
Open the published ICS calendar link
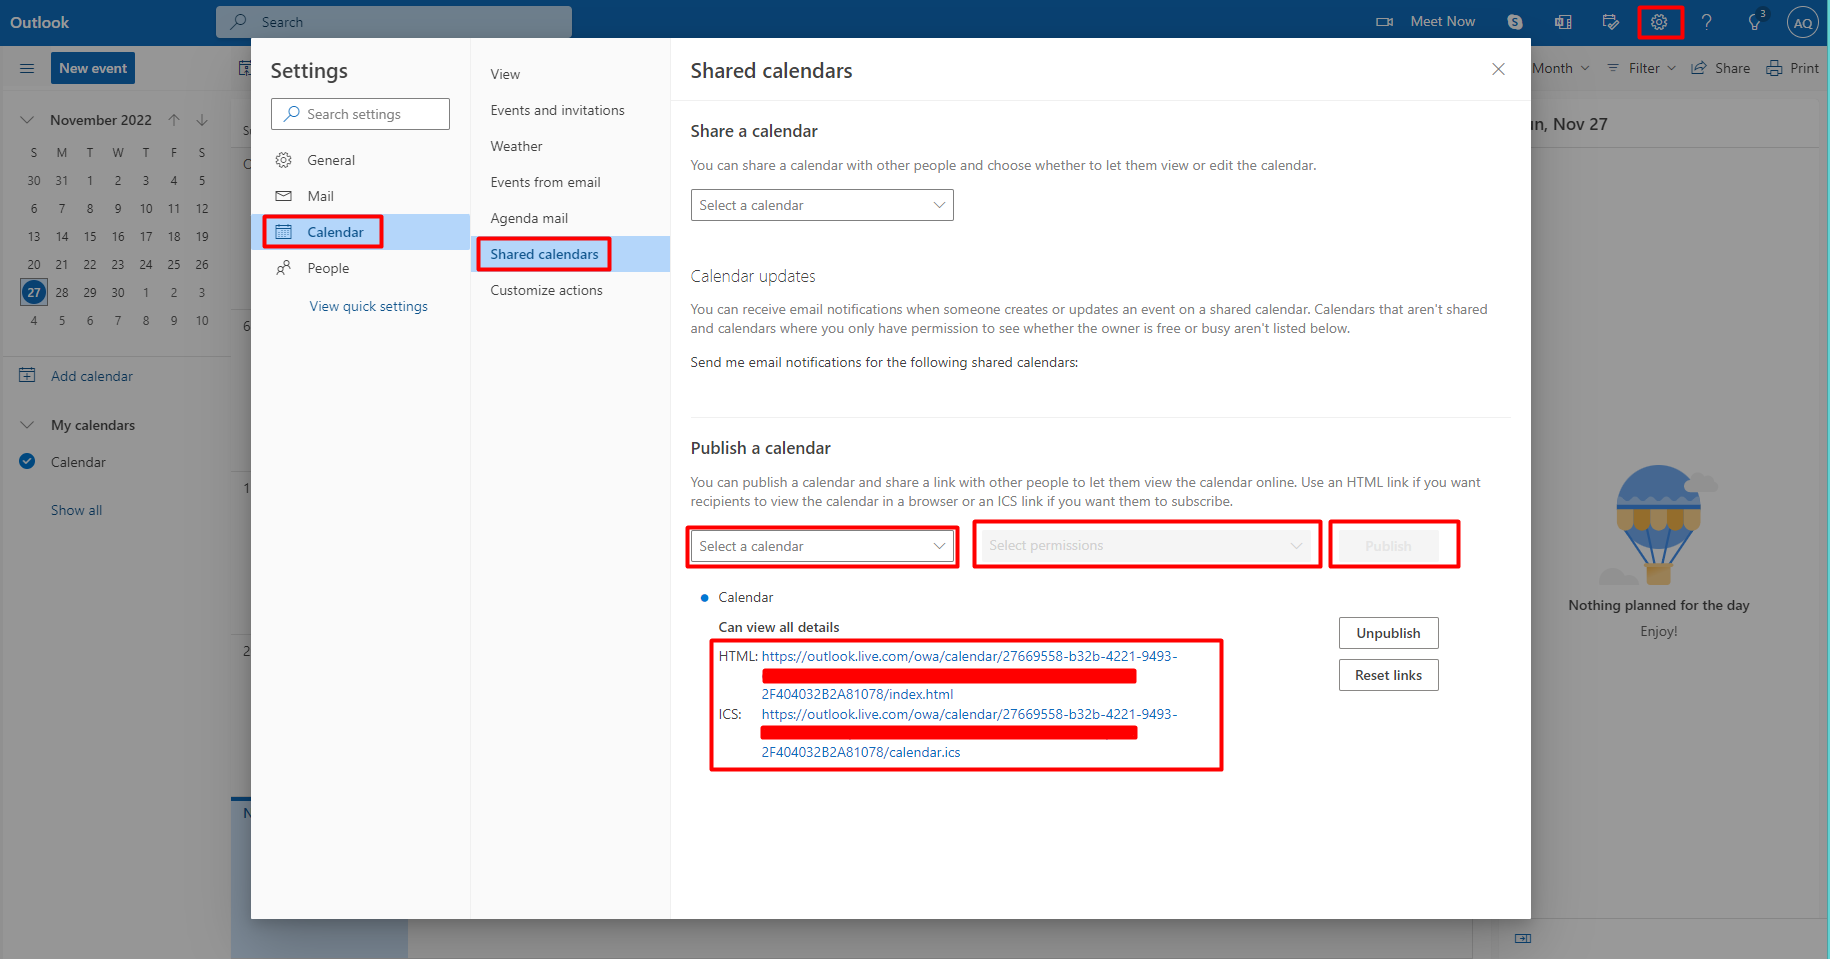[x=967, y=714]
